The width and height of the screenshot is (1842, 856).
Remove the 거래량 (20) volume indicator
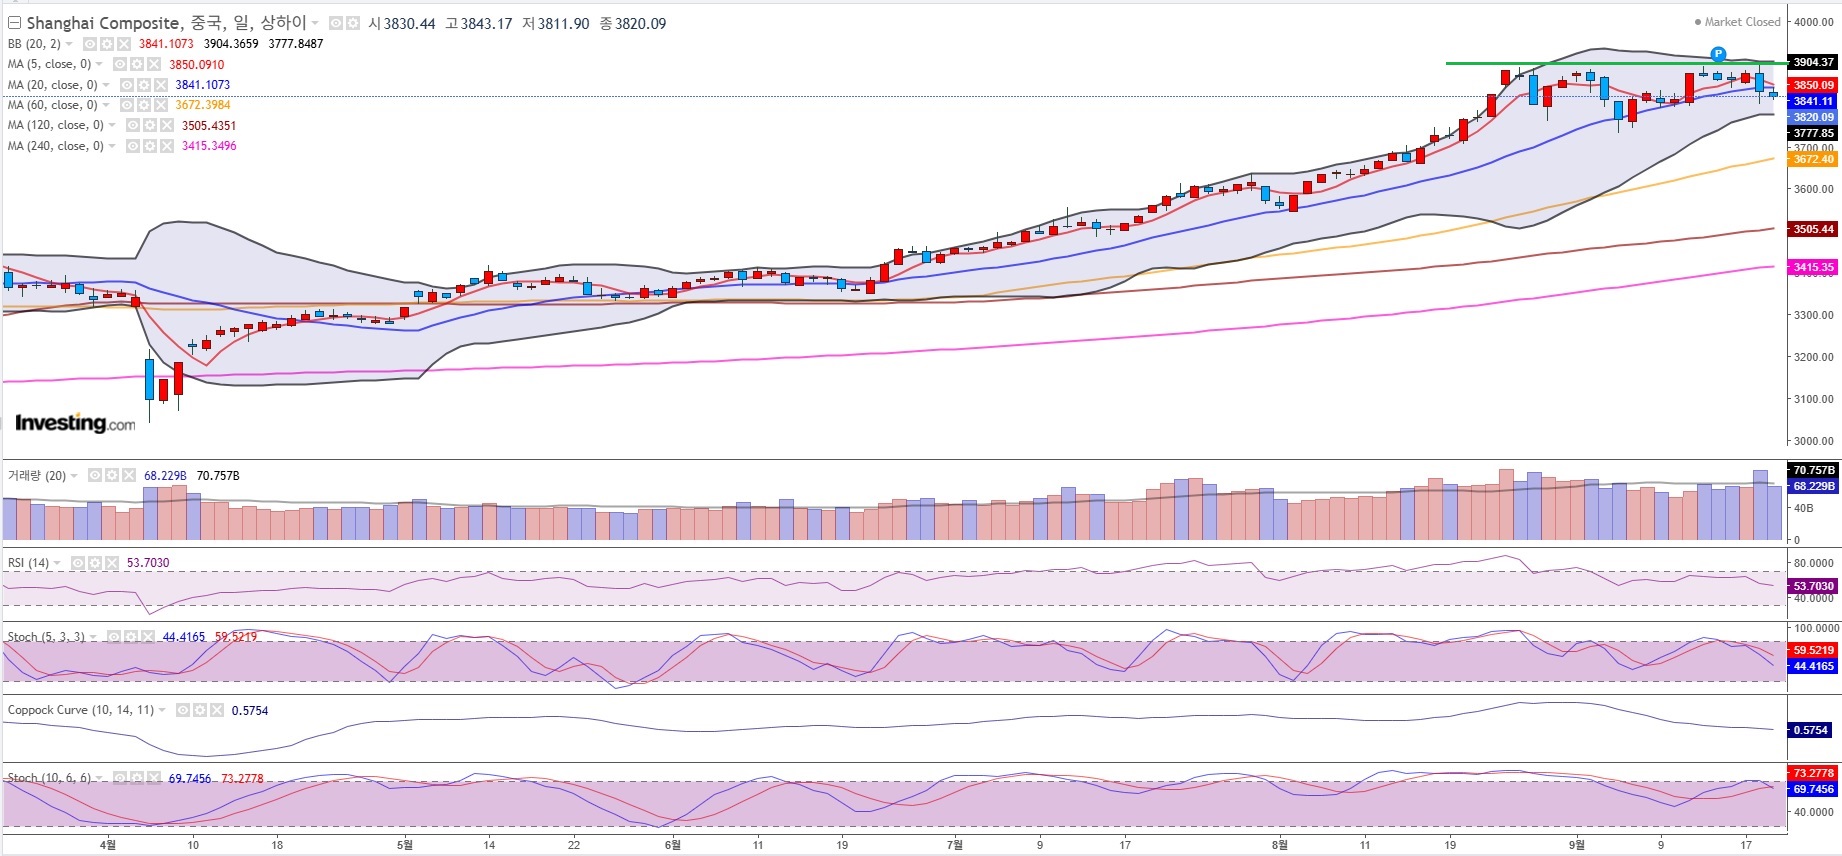click(x=128, y=476)
